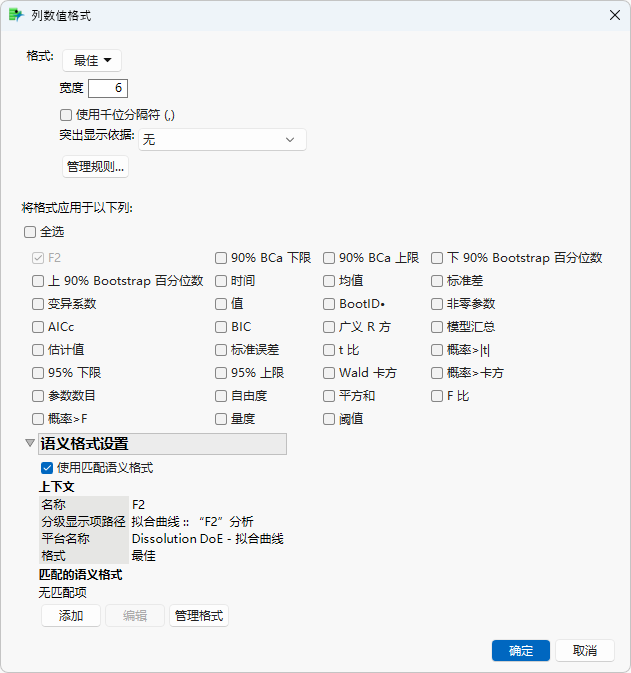Image resolution: width=631 pixels, height=673 pixels.
Task: Check 下 90% Bootstrap 百分位数 checkbox
Action: [x=437, y=258]
